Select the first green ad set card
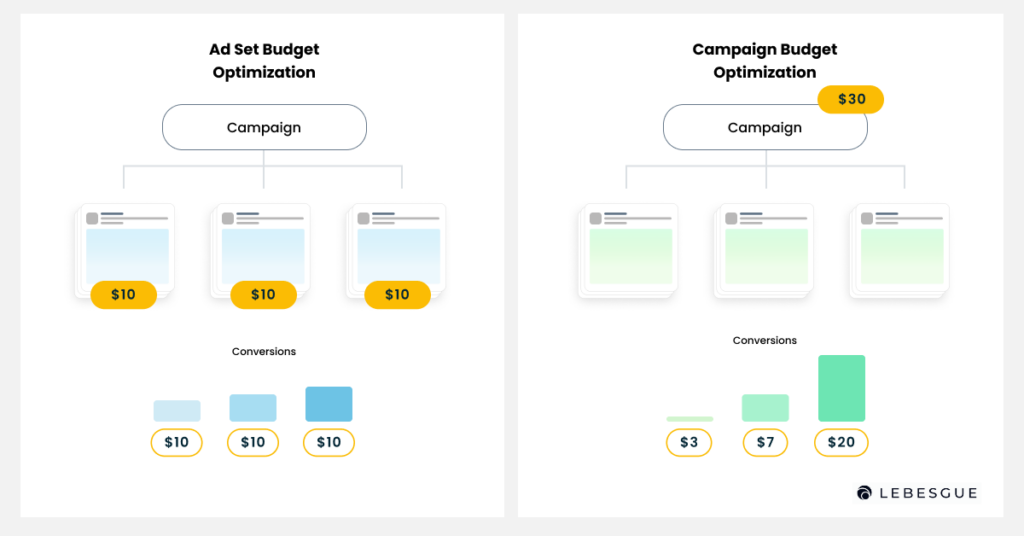 [x=628, y=251]
